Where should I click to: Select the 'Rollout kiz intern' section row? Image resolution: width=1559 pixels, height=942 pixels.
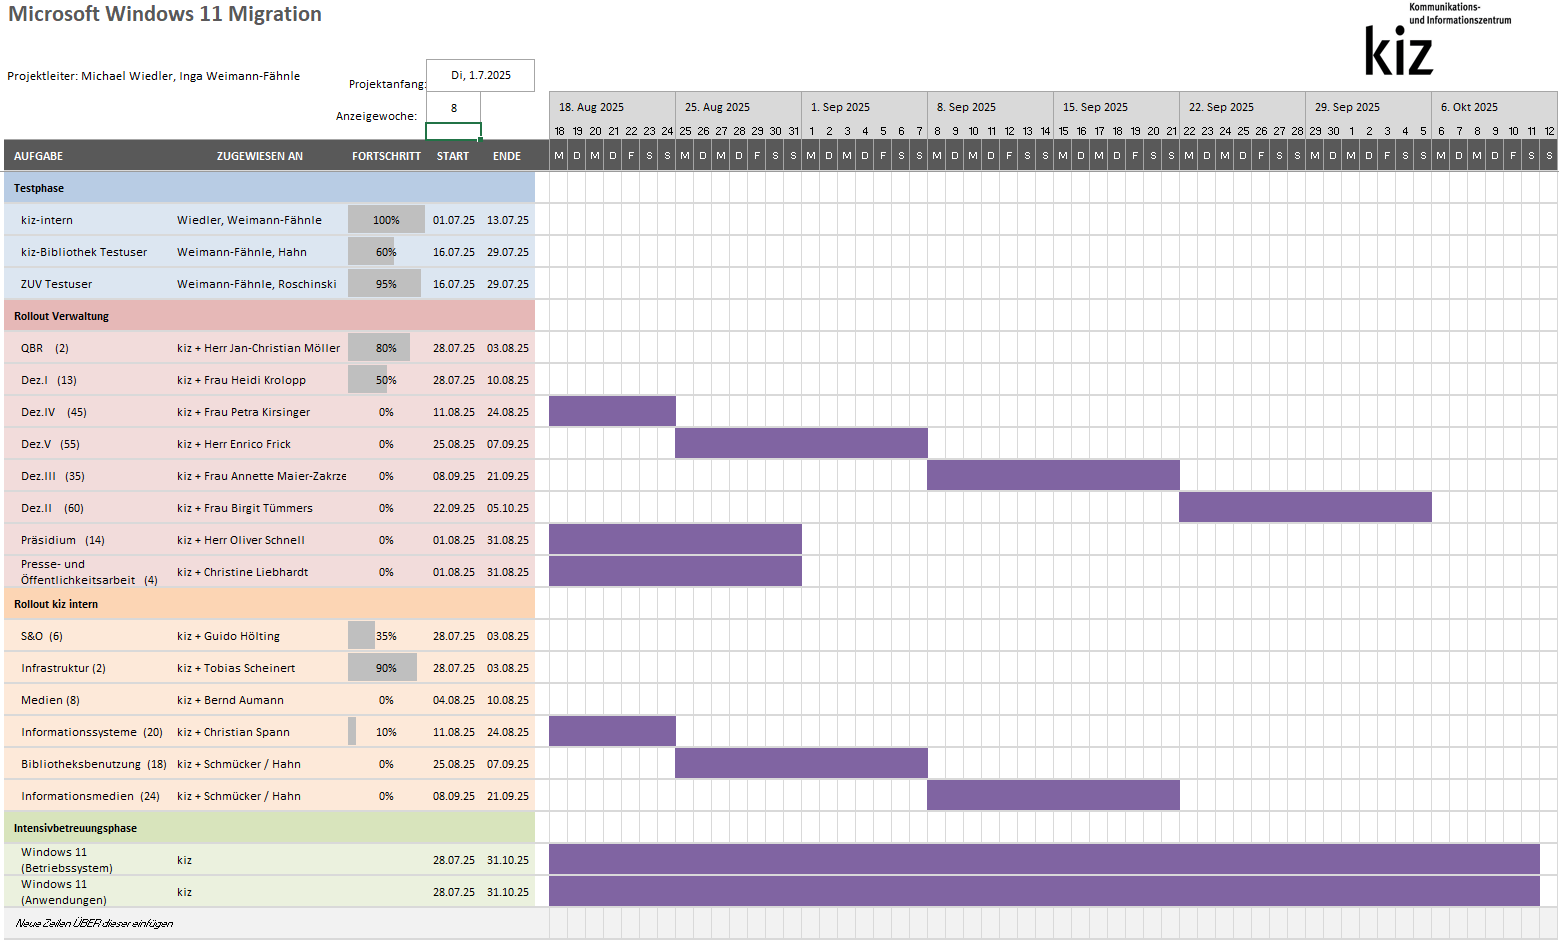click(x=269, y=604)
